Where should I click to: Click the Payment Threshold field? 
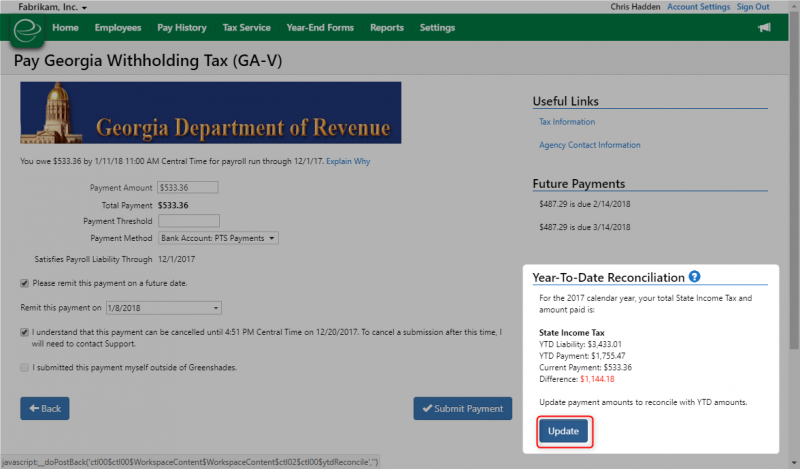tap(189, 221)
